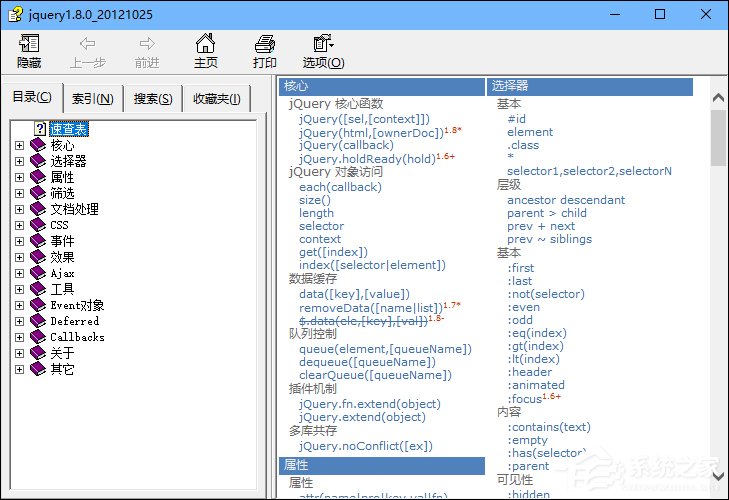The height and width of the screenshot is (500, 729).
Task: Click the jquery help window title icon
Action: [15, 14]
